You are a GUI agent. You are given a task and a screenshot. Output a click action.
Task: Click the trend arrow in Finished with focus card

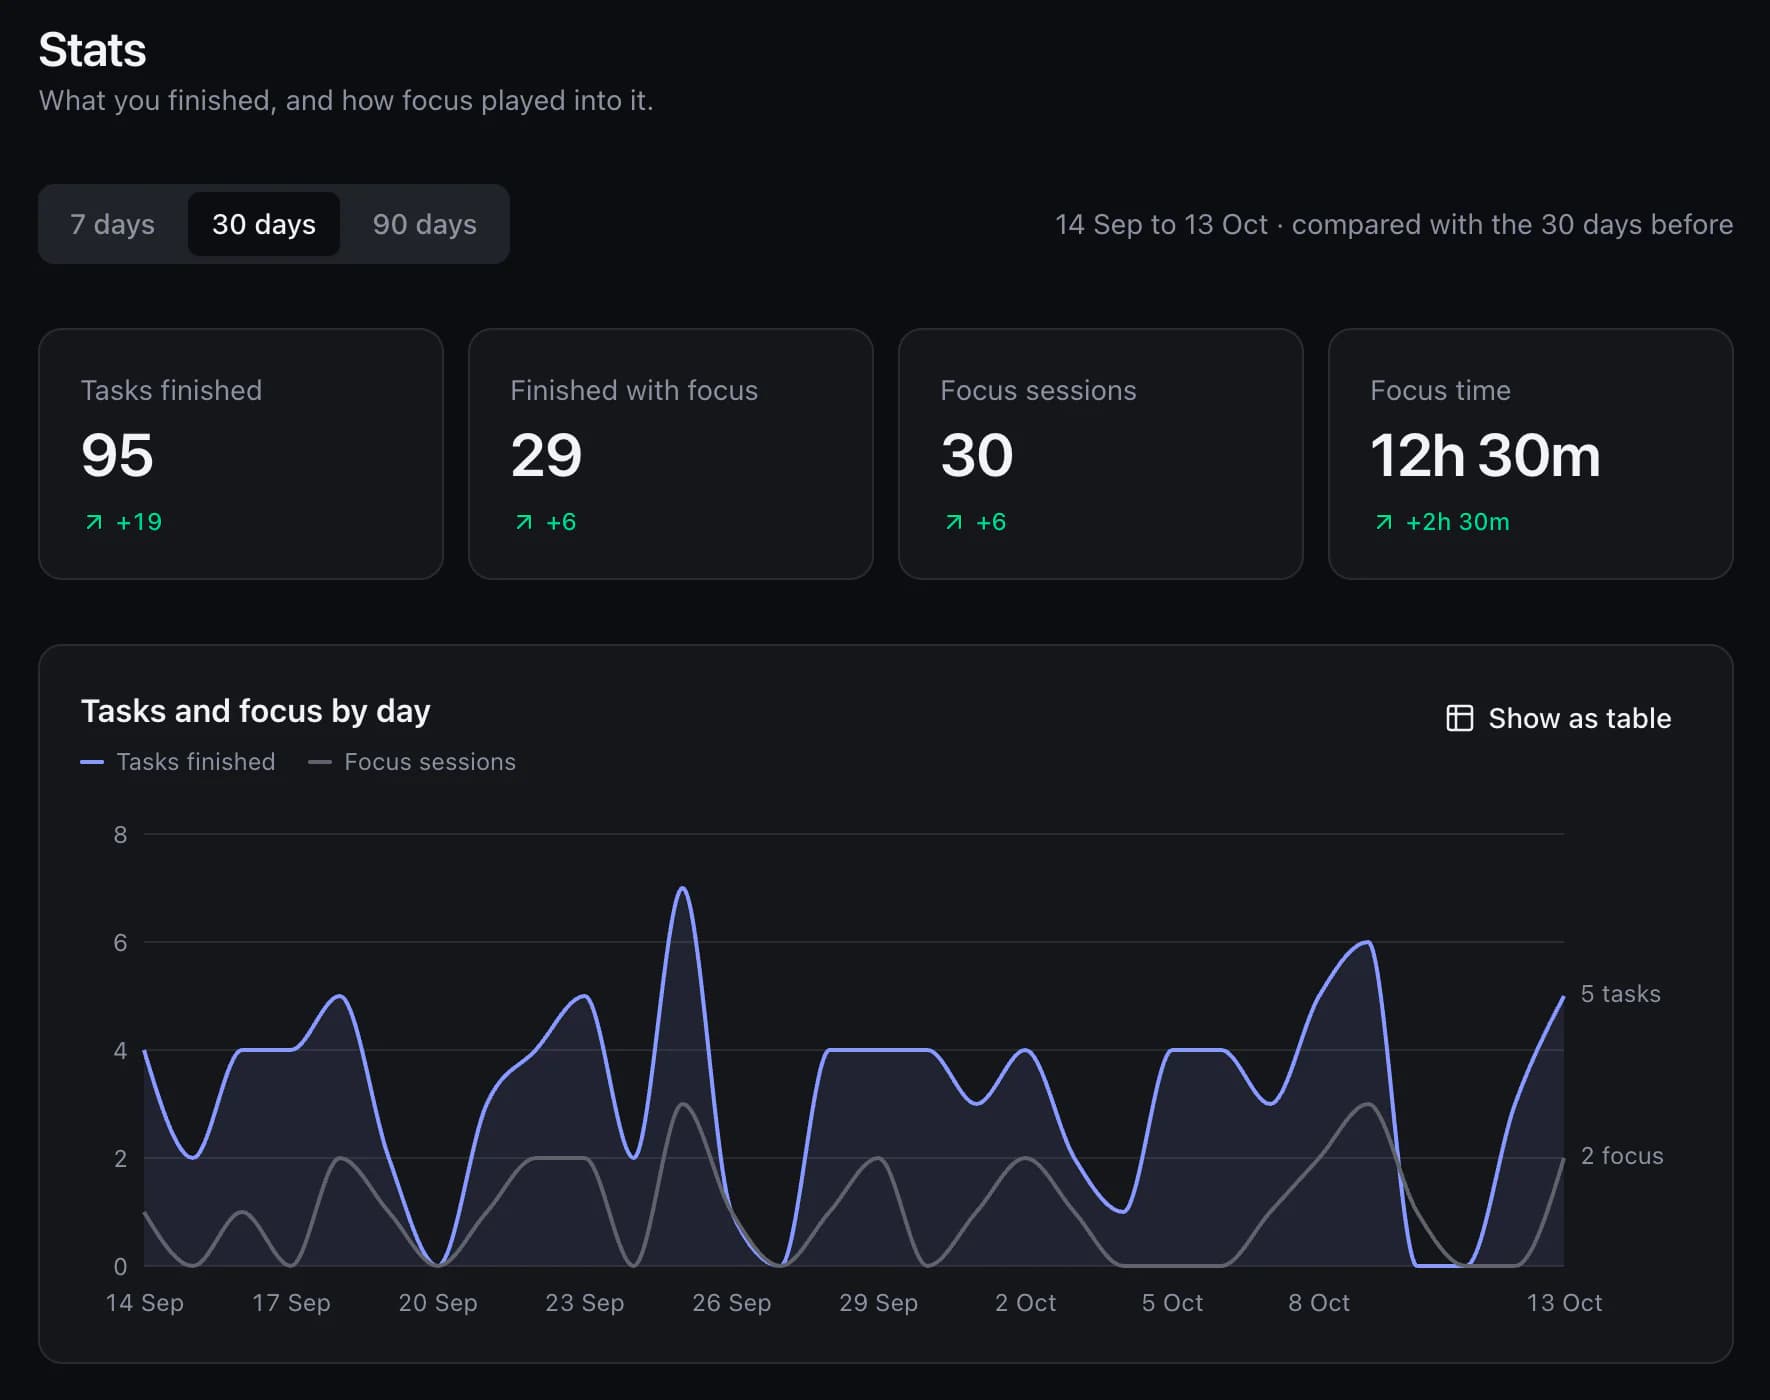(524, 522)
